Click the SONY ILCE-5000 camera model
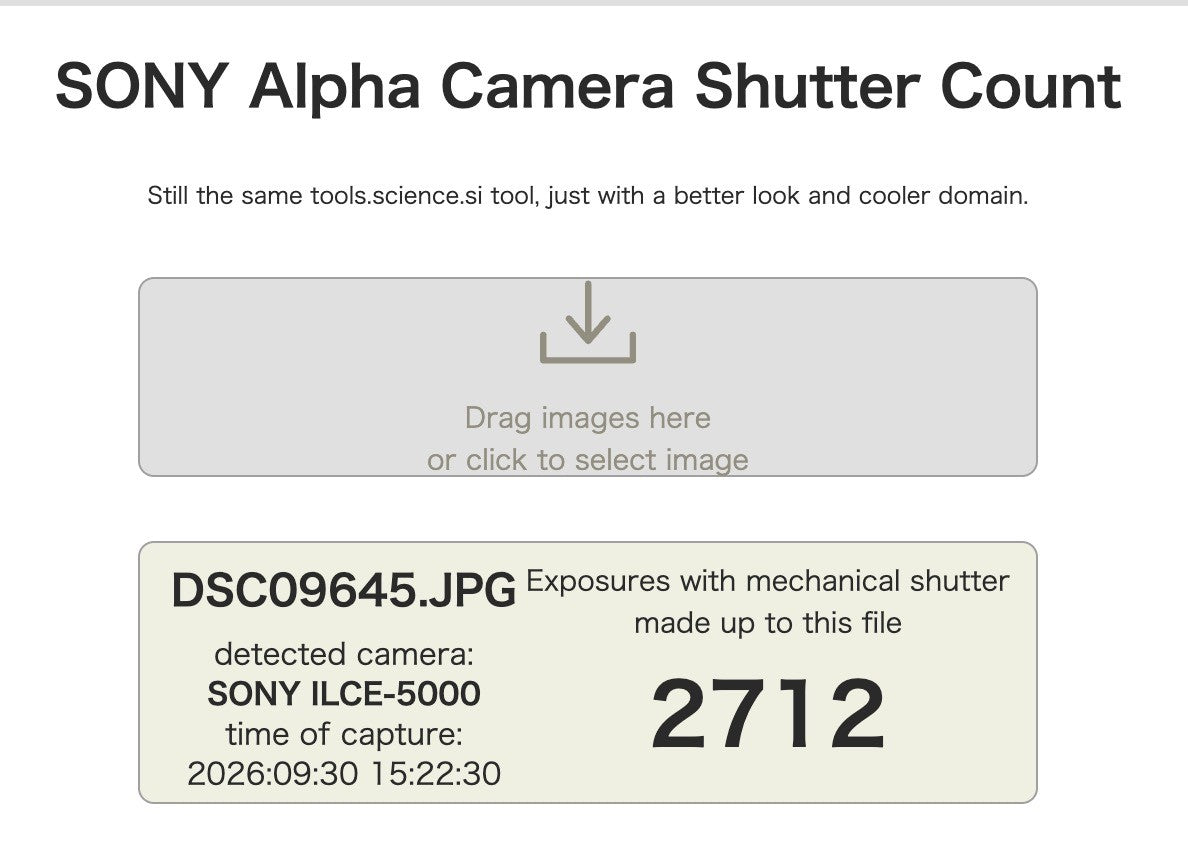This screenshot has width=1188, height=844. [x=344, y=694]
